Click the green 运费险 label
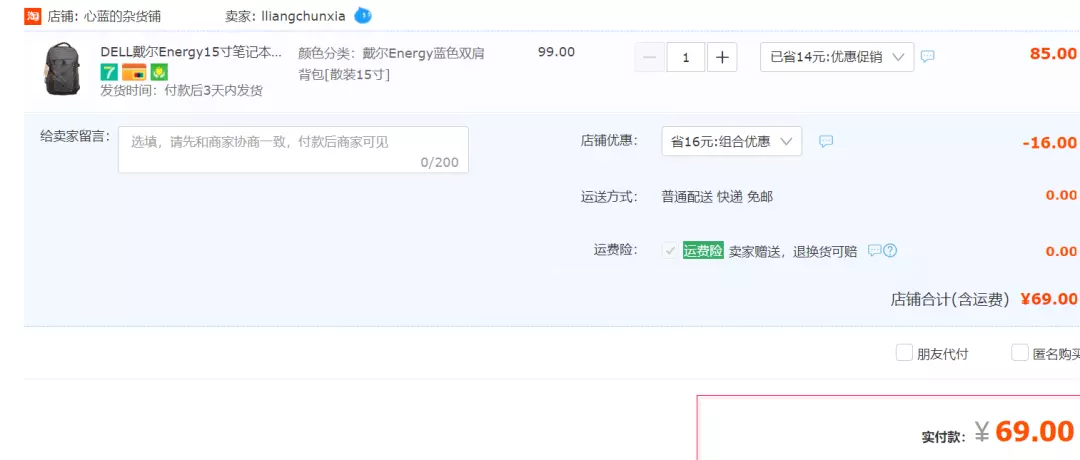The height and width of the screenshot is (460, 1080). pos(703,251)
